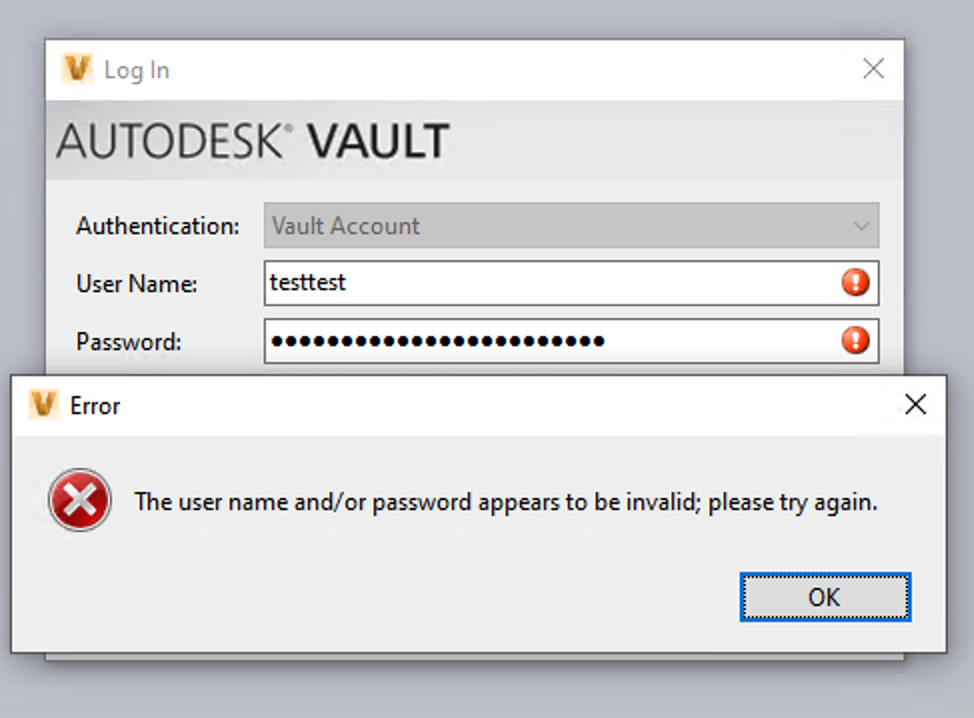Close the Log In window
The image size is (974, 718).
point(873,69)
